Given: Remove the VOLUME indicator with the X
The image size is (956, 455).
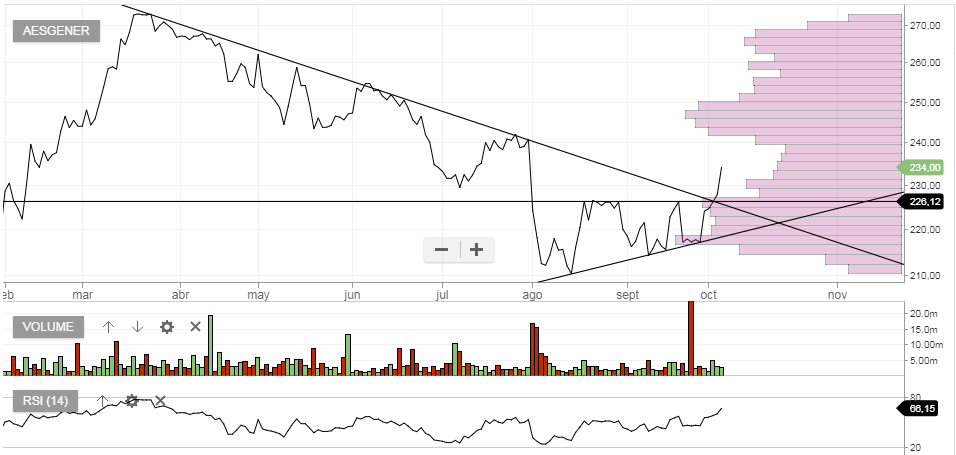Looking at the screenshot, I should (x=195, y=327).
